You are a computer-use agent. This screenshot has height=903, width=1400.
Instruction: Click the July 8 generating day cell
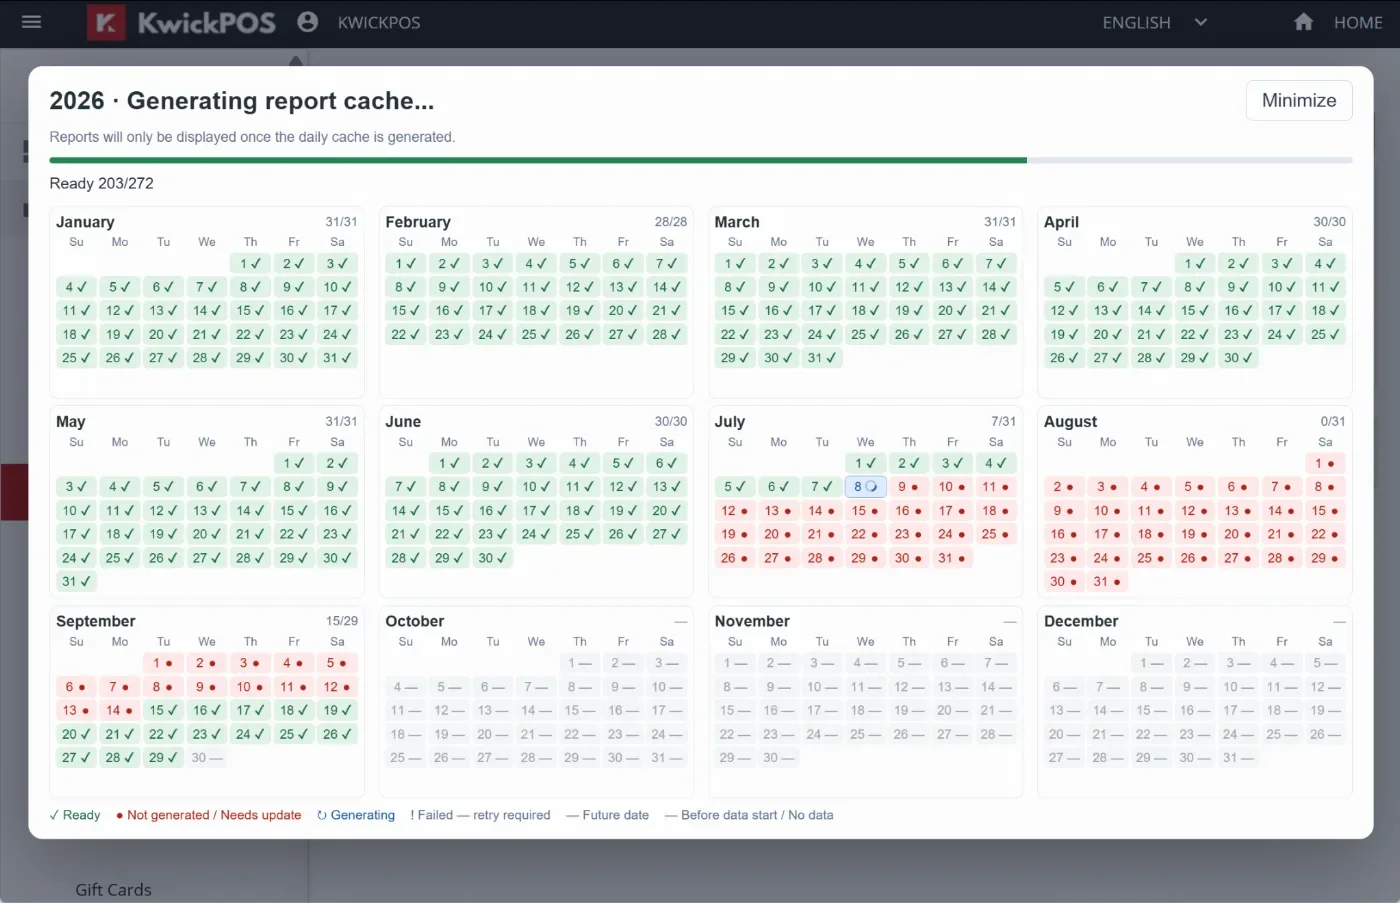[865, 487]
